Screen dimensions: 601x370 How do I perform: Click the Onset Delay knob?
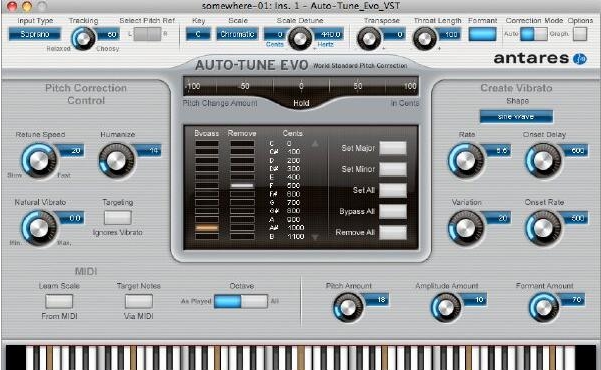[544, 161]
